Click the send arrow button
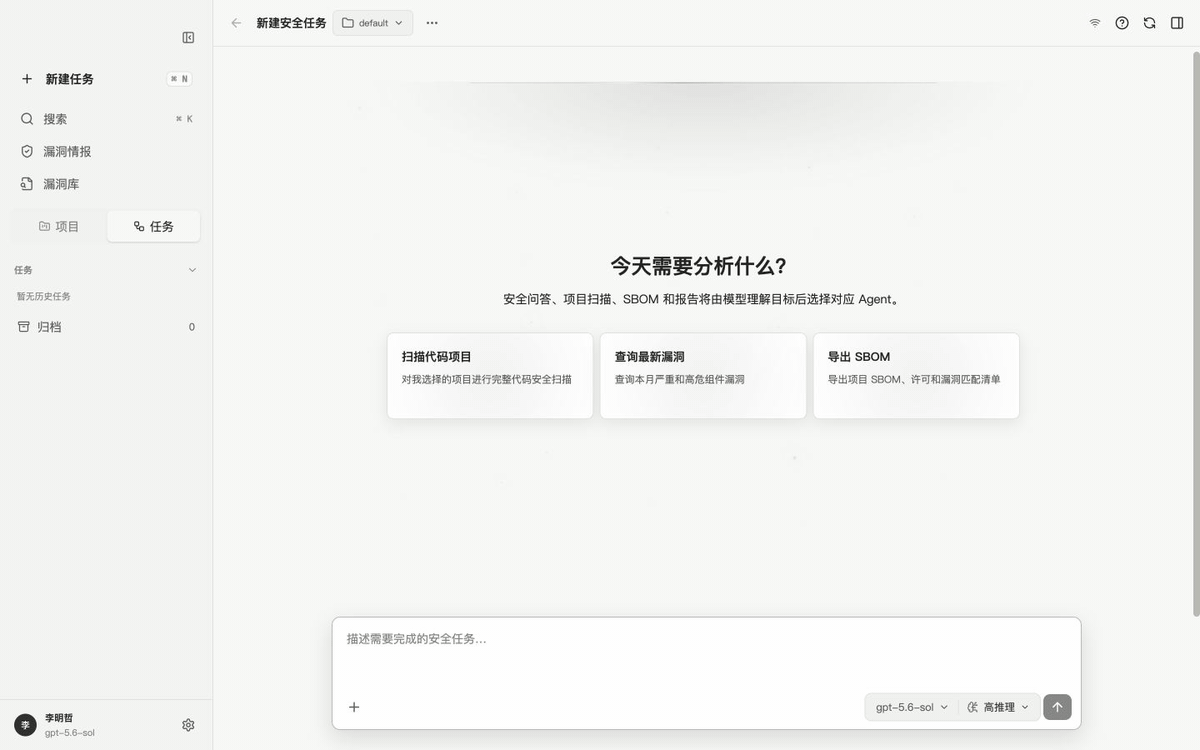The height and width of the screenshot is (750, 1200). click(x=1057, y=707)
